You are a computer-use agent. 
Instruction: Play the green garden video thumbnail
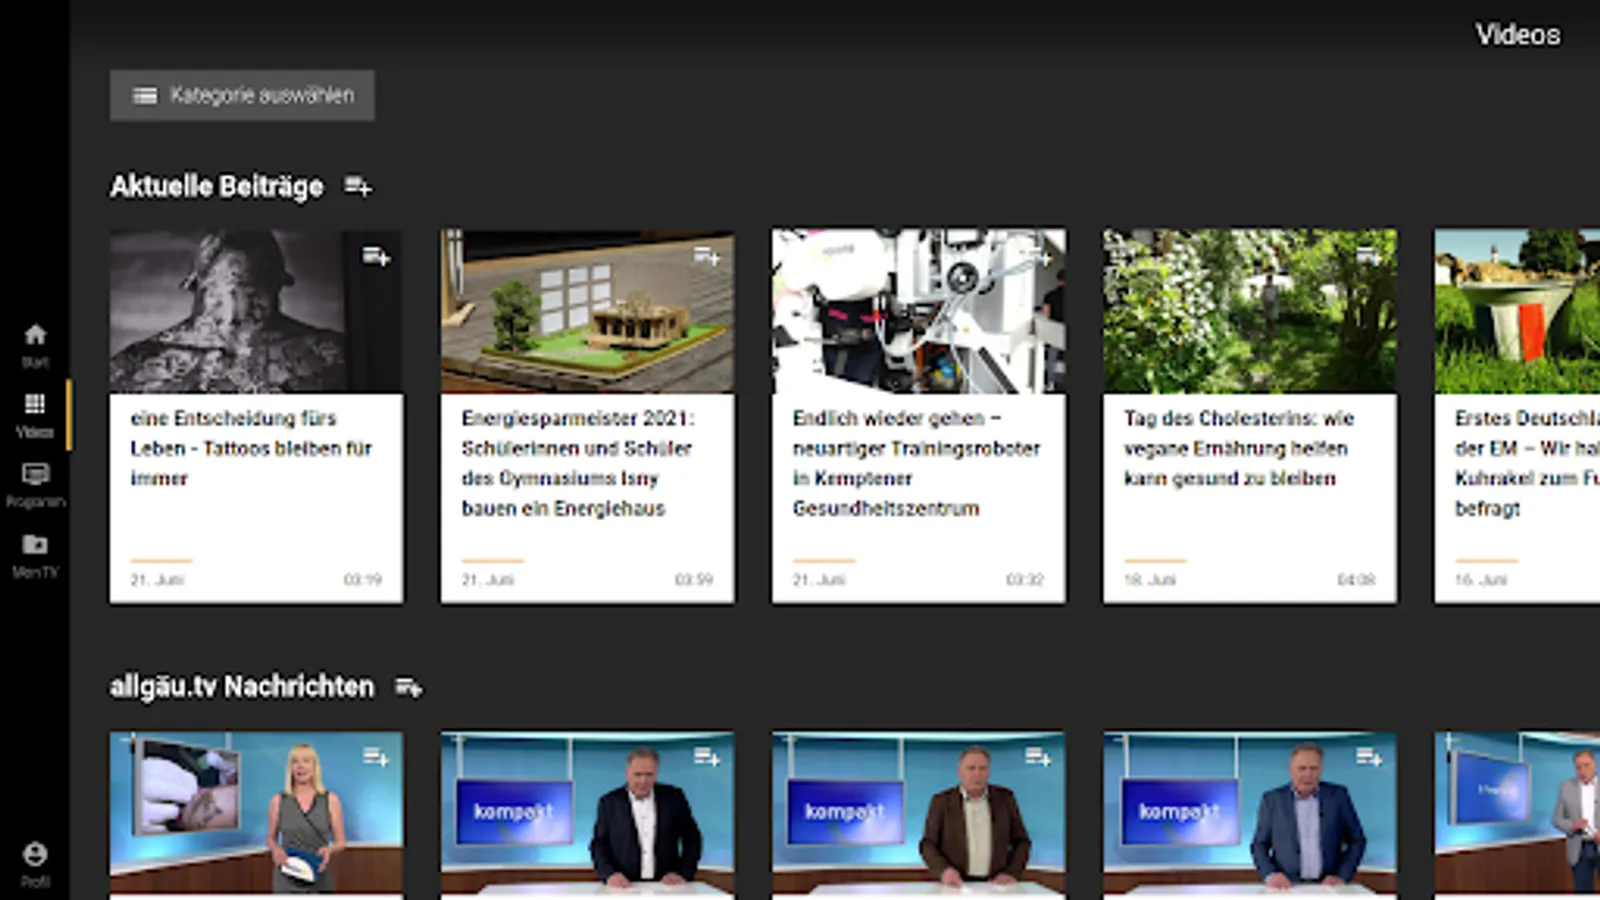coord(1250,311)
